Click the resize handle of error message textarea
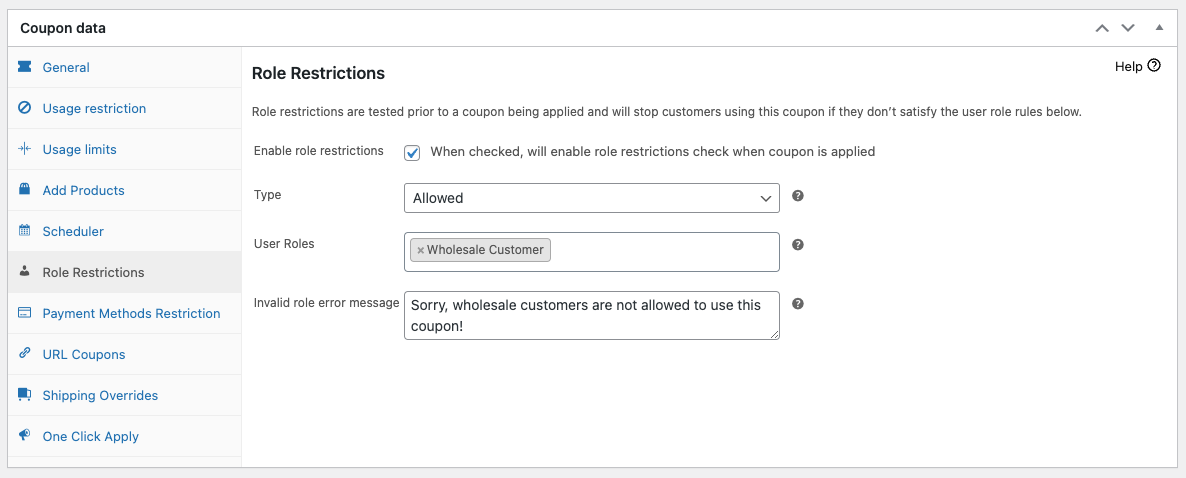The width and height of the screenshot is (1186, 478). [x=774, y=334]
